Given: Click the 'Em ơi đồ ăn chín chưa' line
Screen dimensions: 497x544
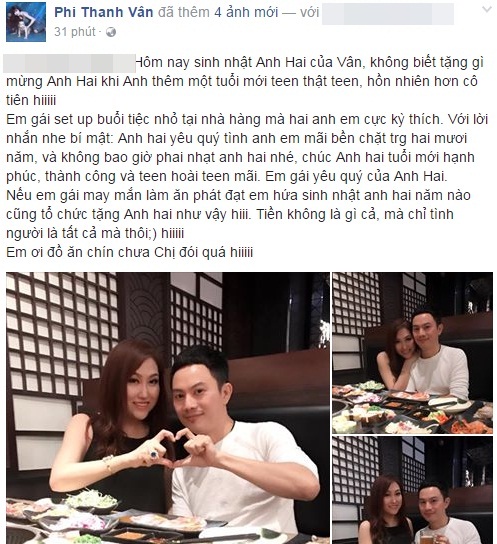Looking at the screenshot, I should (x=129, y=252).
